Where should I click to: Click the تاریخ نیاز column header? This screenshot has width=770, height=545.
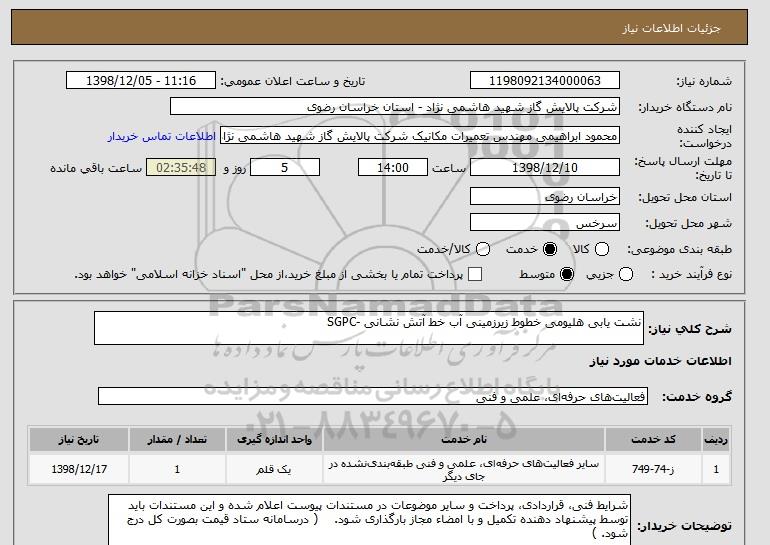pyautogui.click(x=79, y=439)
